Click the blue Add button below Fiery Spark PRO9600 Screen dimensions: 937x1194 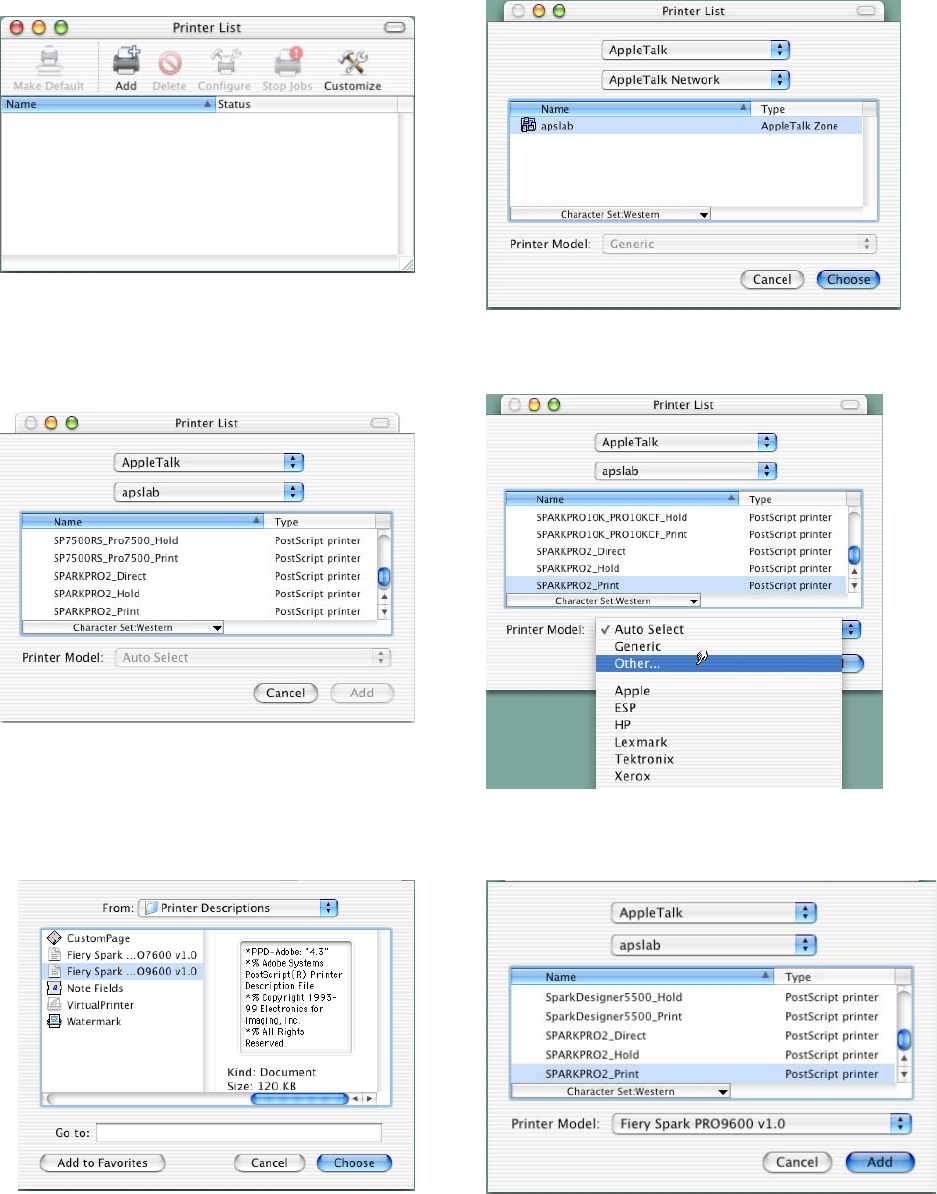(880, 1162)
